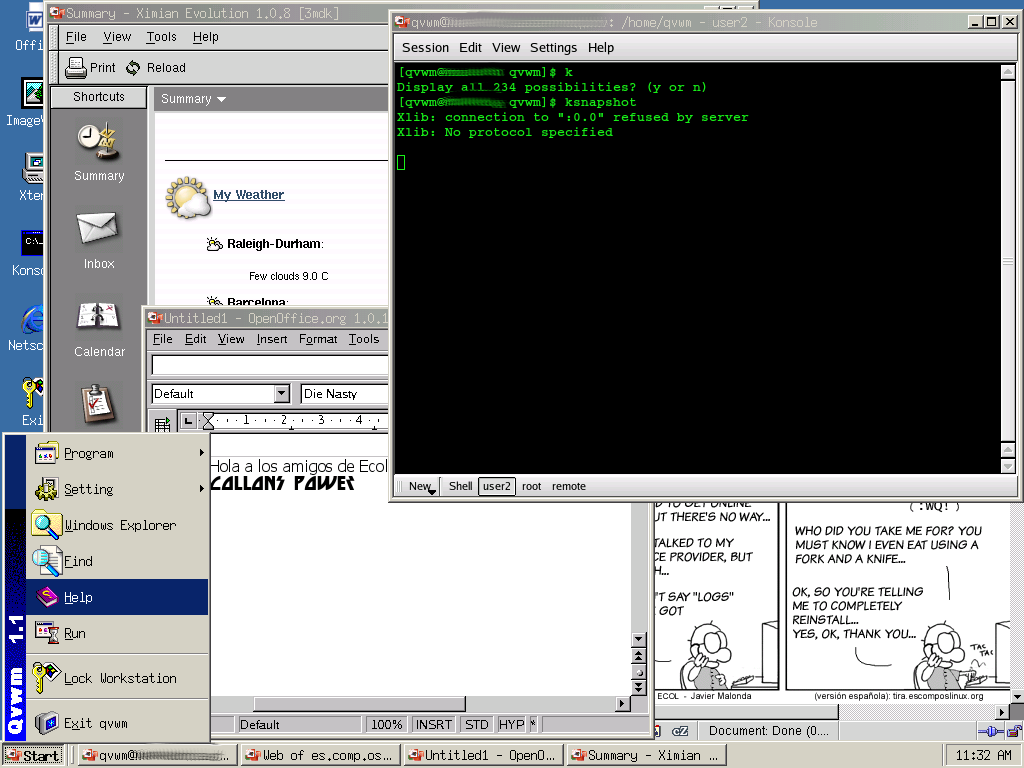Open the Tasks clipboard shortcut in Evolution
Viewport: 1024px width, 768px height.
point(98,403)
